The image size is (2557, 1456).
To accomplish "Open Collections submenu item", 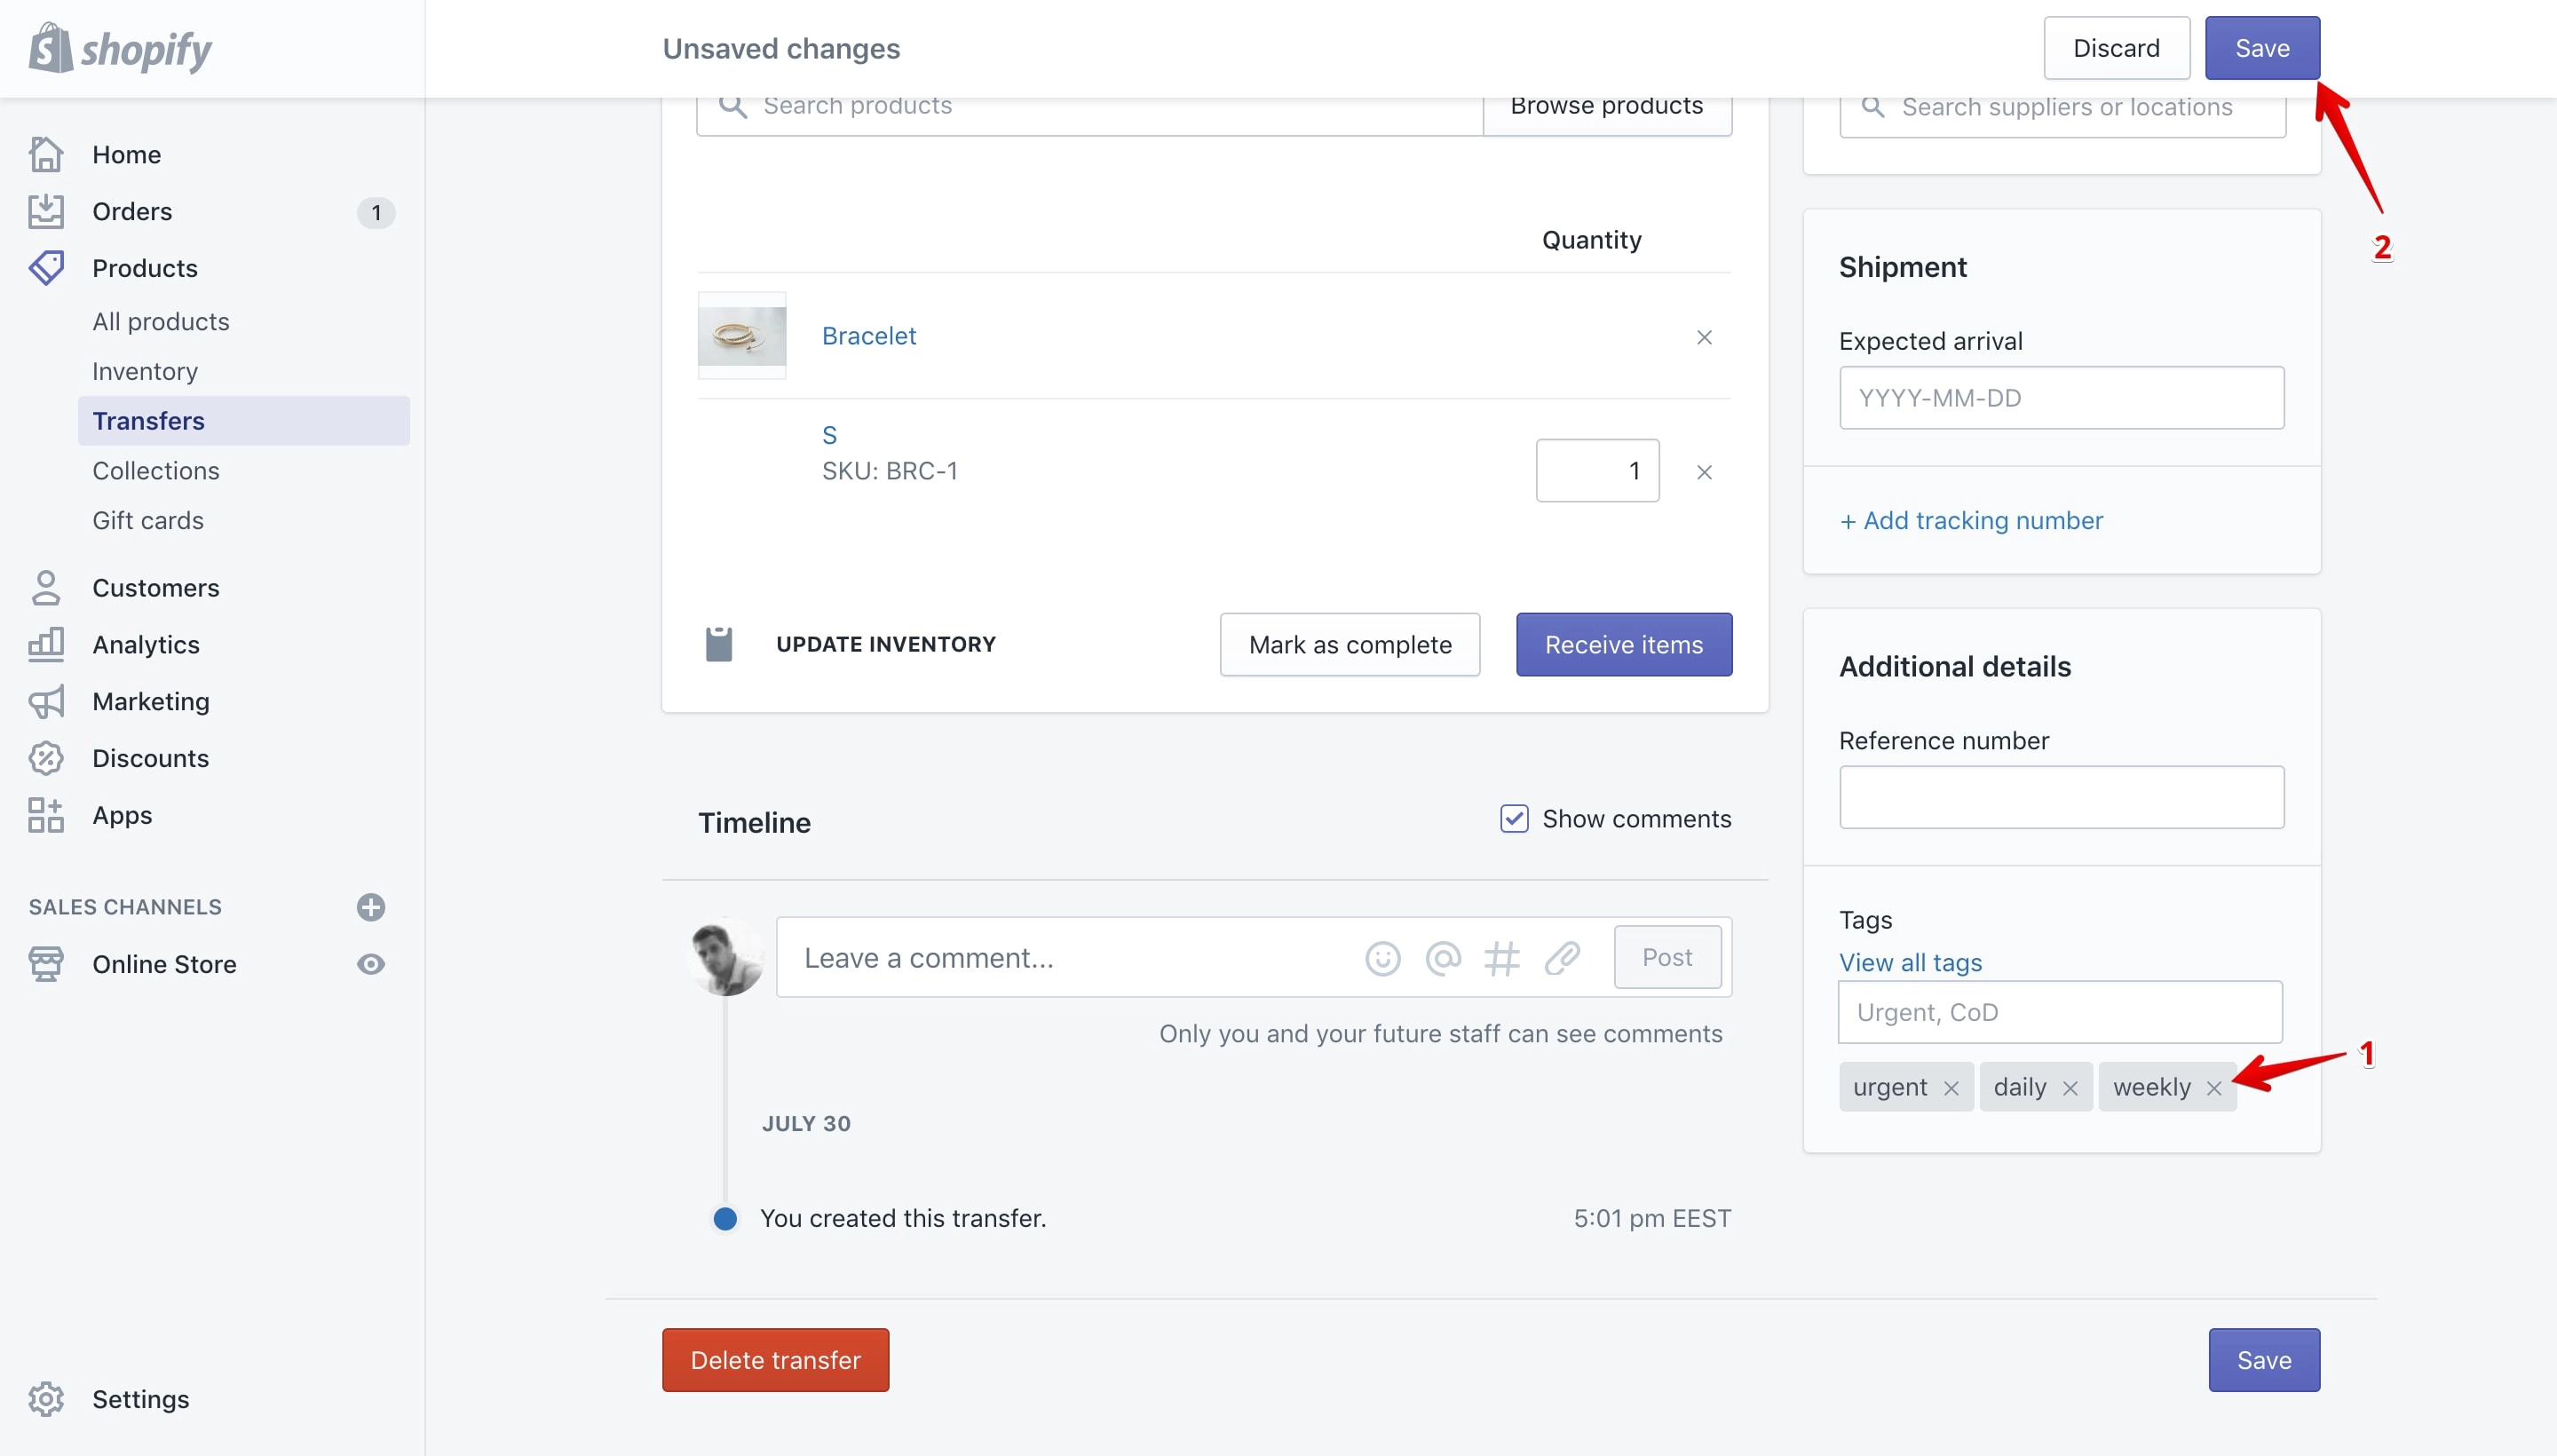I will (x=156, y=471).
